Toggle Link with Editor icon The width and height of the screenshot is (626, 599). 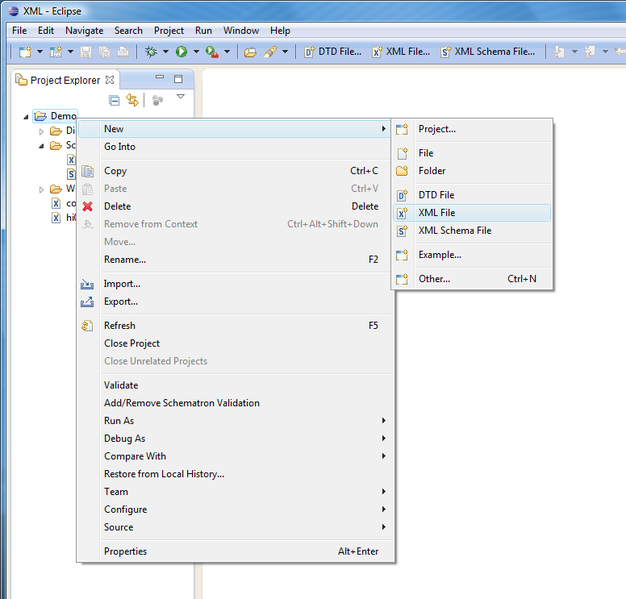pyautogui.click(x=132, y=100)
